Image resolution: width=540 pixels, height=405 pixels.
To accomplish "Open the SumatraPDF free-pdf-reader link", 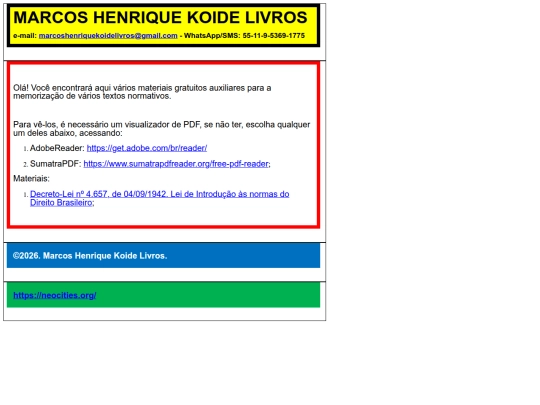I will 176,164.
